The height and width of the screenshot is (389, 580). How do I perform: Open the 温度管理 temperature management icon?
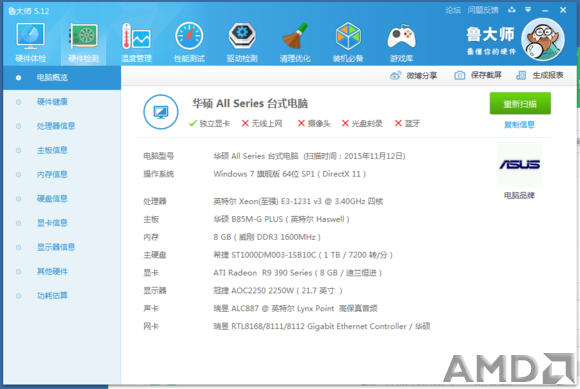point(136,42)
